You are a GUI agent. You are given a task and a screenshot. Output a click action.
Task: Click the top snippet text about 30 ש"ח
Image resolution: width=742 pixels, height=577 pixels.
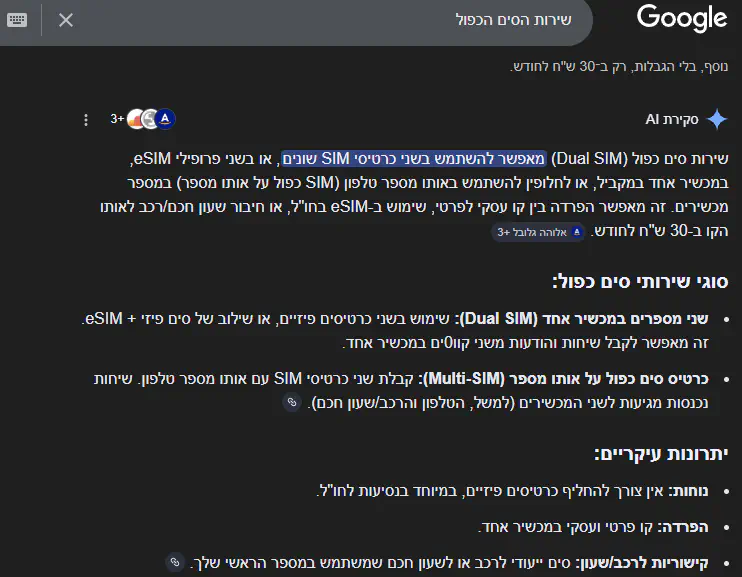click(x=619, y=66)
